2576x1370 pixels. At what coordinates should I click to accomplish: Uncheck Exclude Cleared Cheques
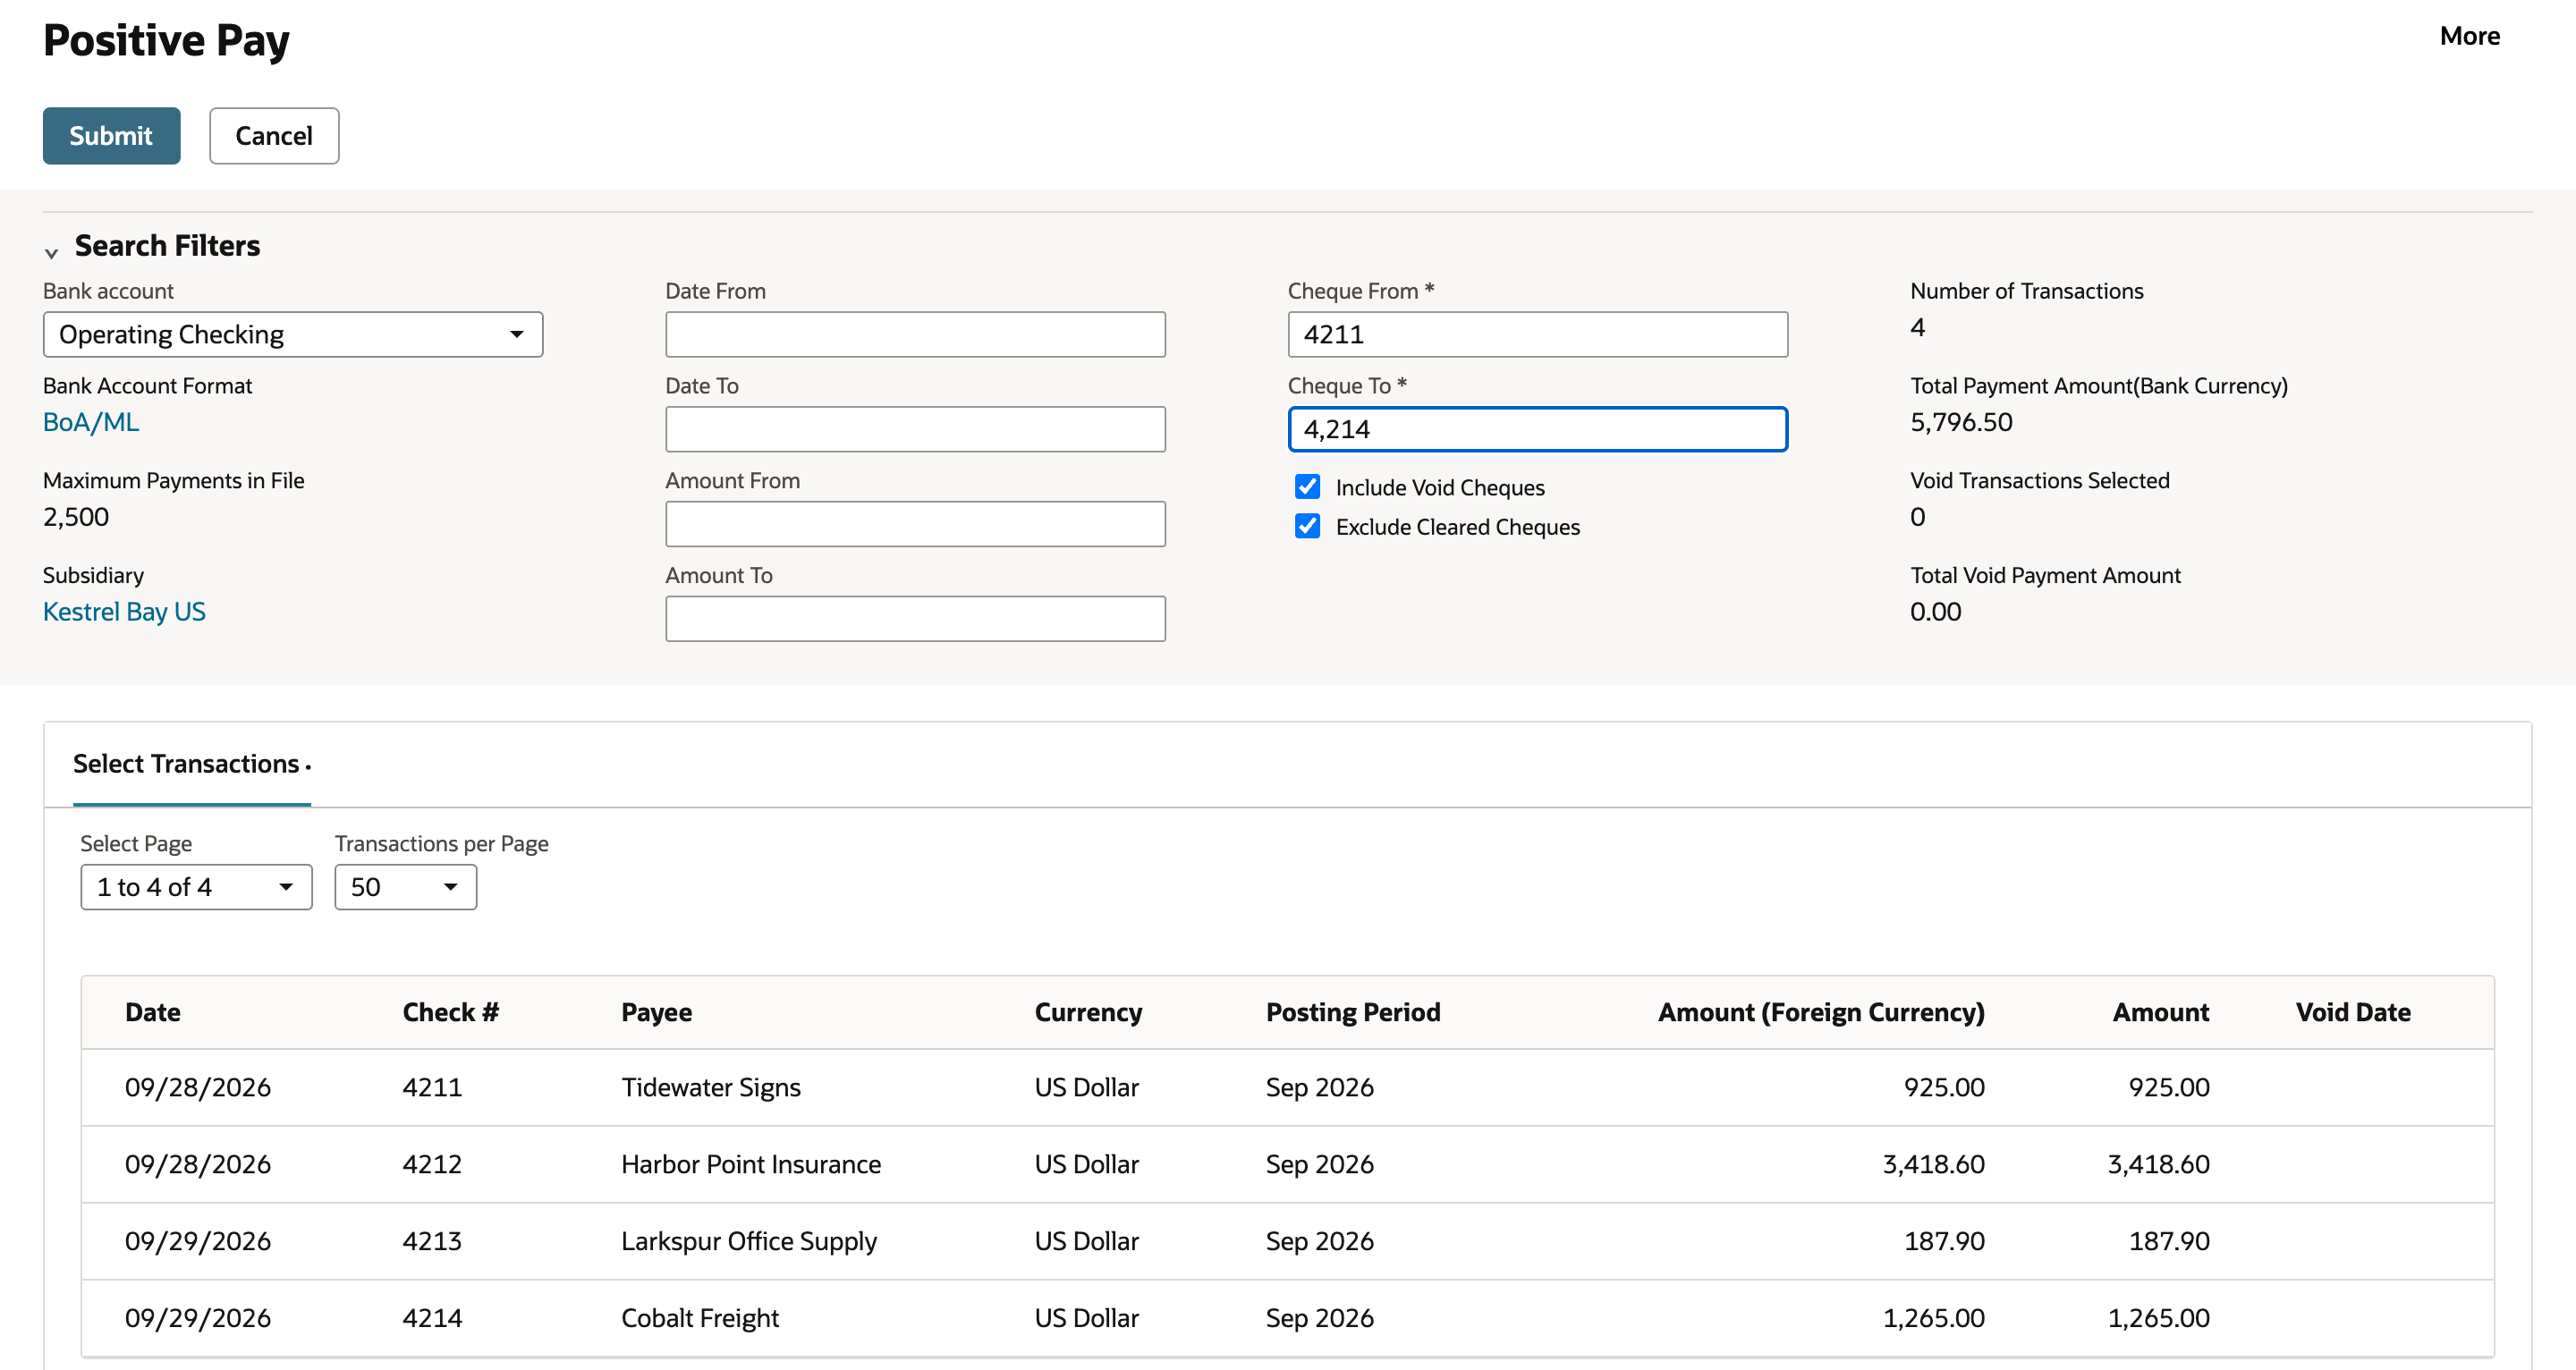tap(1307, 526)
